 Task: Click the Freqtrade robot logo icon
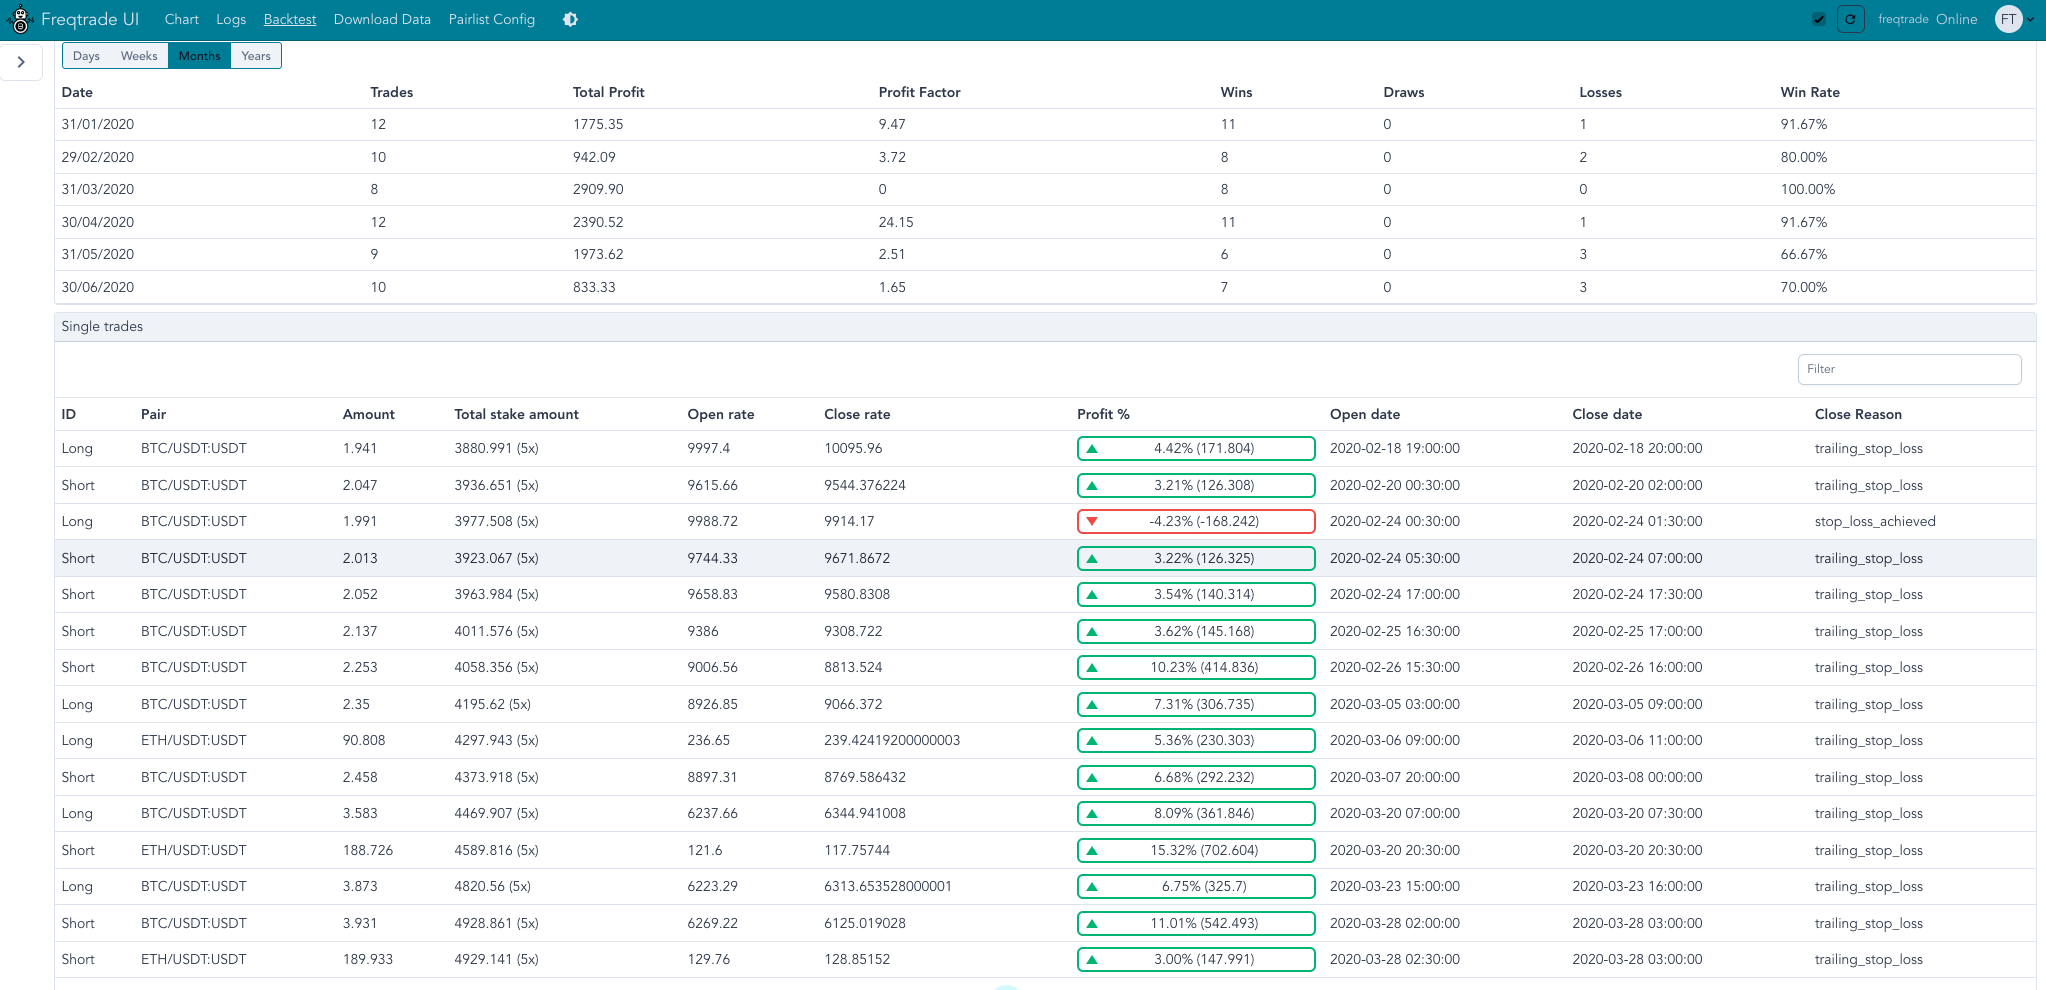coord(19,19)
